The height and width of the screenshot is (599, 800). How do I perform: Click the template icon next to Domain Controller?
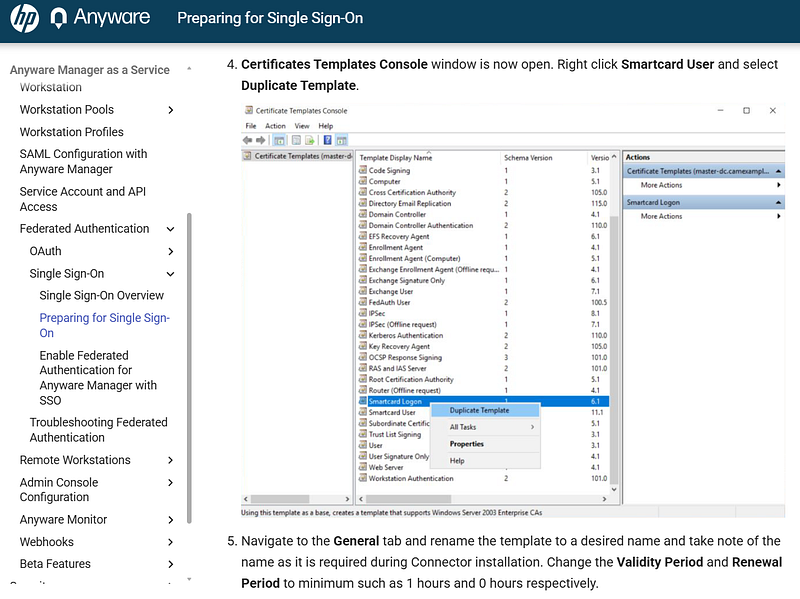pos(363,214)
